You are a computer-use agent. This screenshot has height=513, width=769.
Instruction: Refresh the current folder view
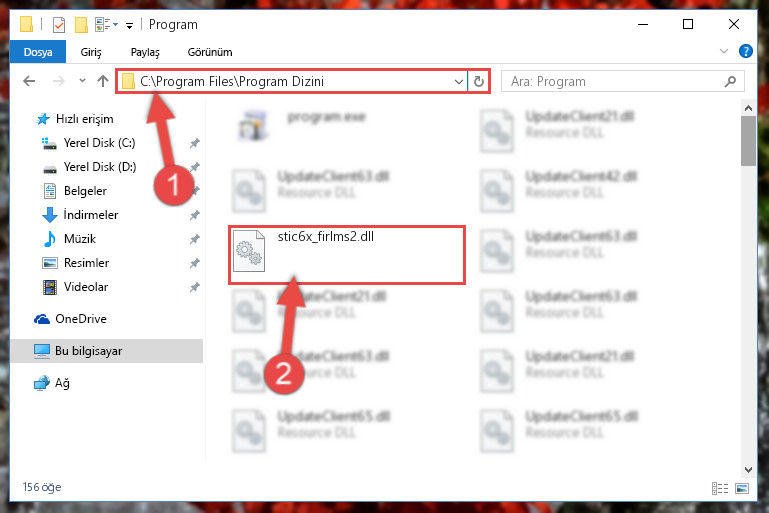479,81
